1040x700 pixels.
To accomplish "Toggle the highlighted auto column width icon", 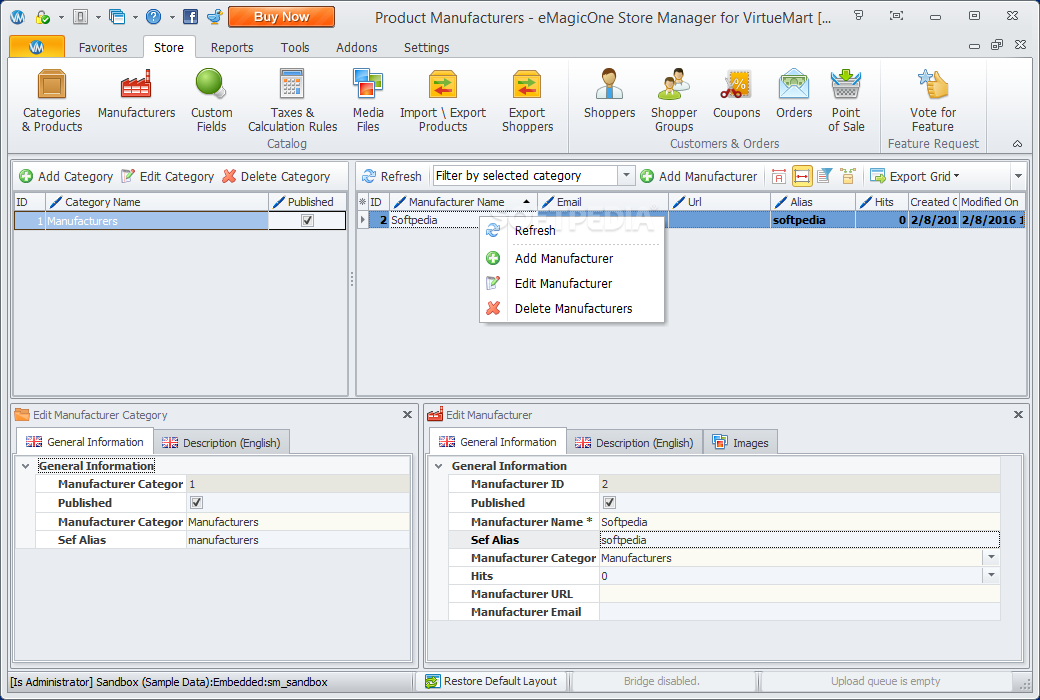I will tap(802, 176).
